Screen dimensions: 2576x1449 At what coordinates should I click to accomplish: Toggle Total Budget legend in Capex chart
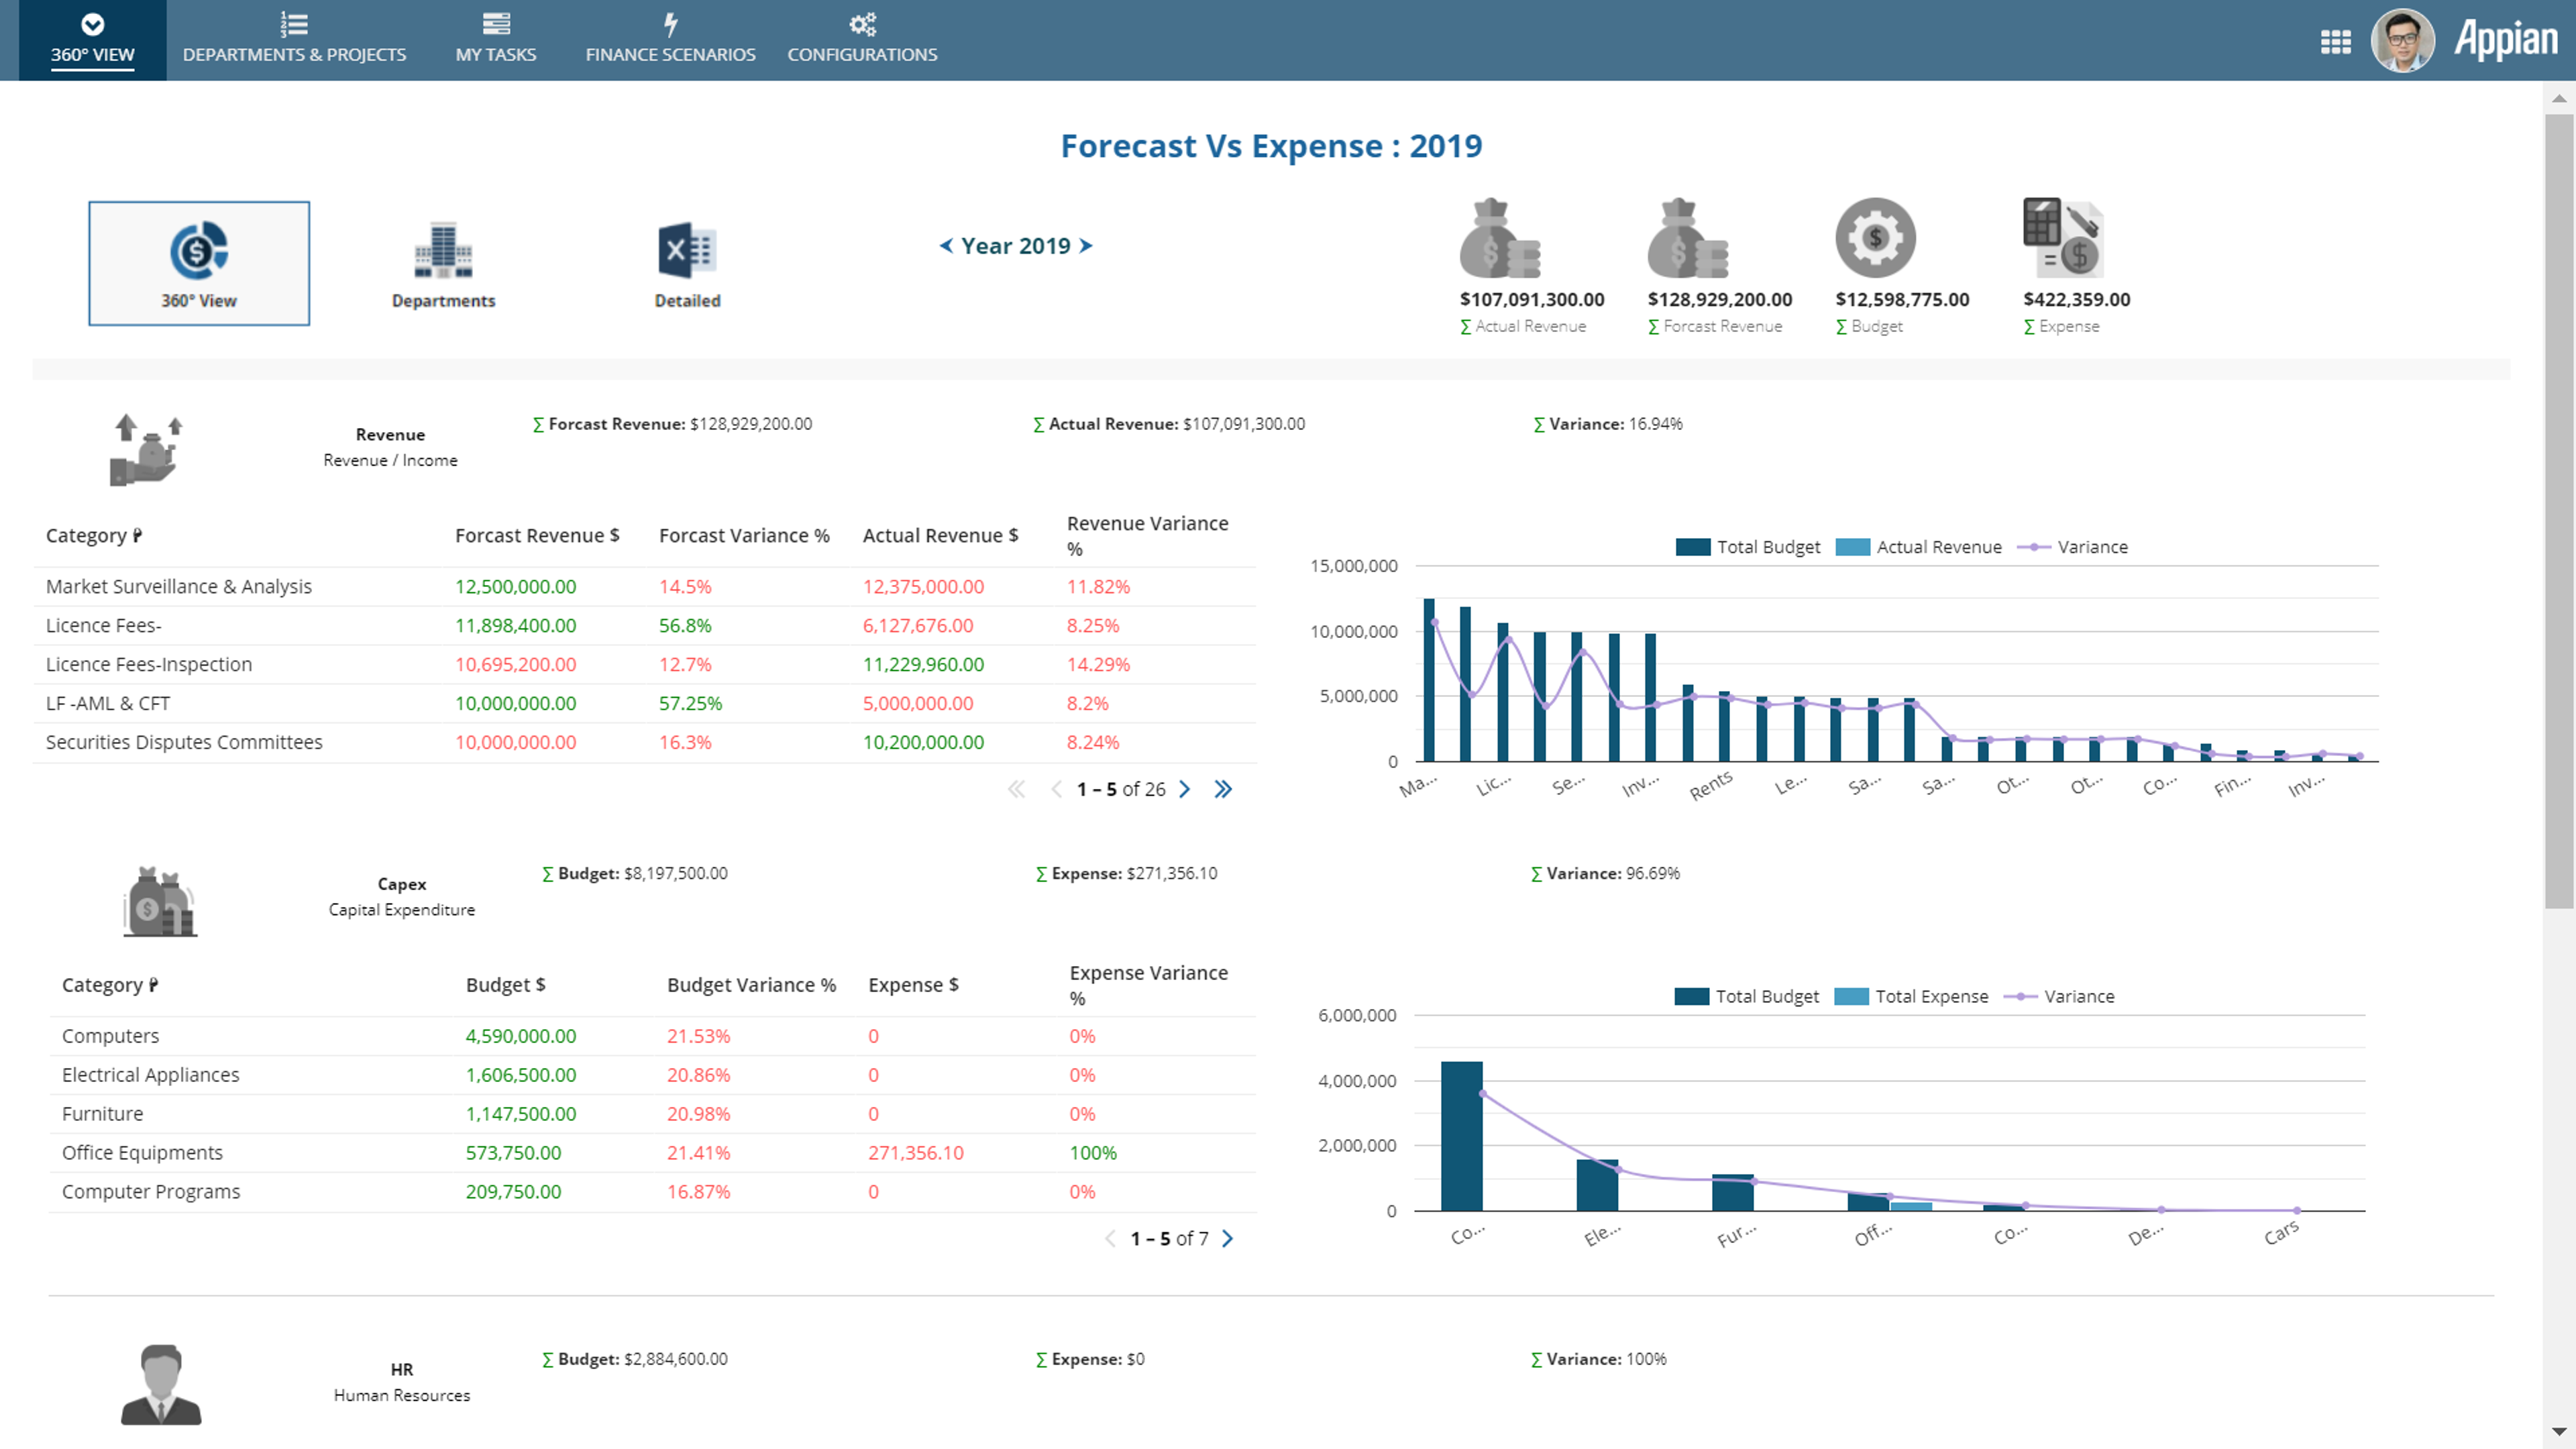point(1747,997)
